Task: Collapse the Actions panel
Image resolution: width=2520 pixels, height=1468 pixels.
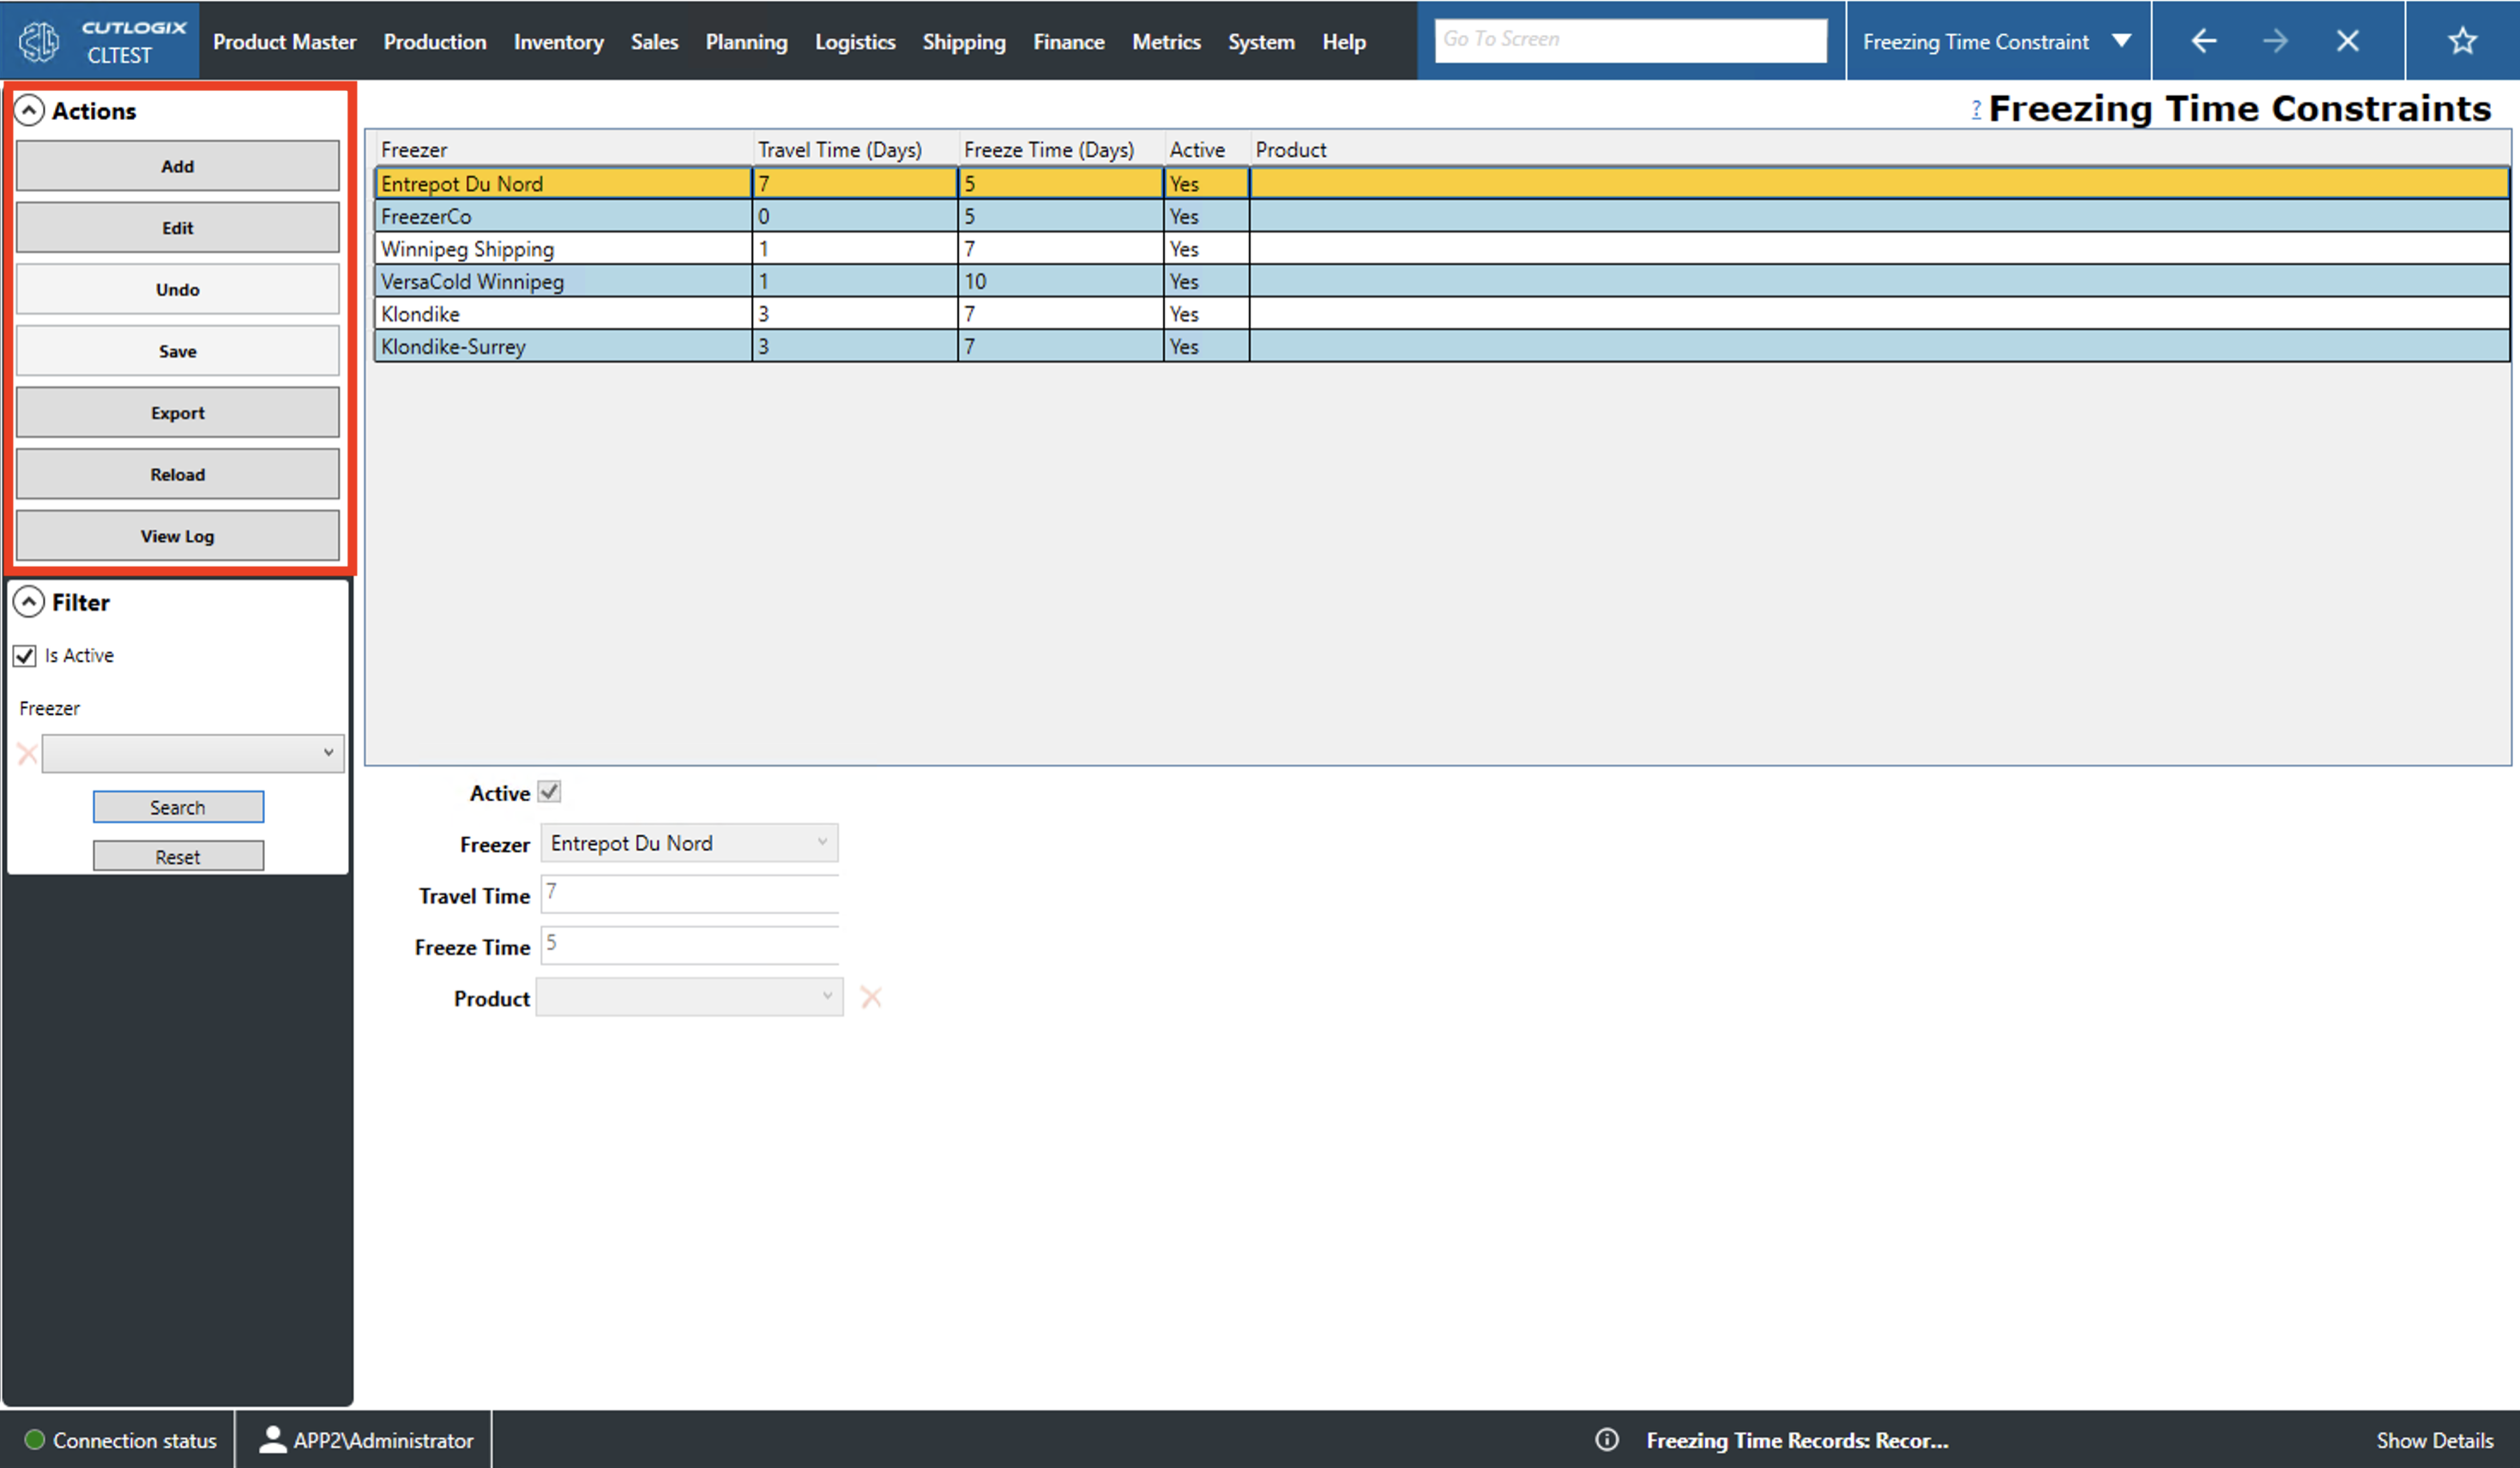Action: pos(31,110)
